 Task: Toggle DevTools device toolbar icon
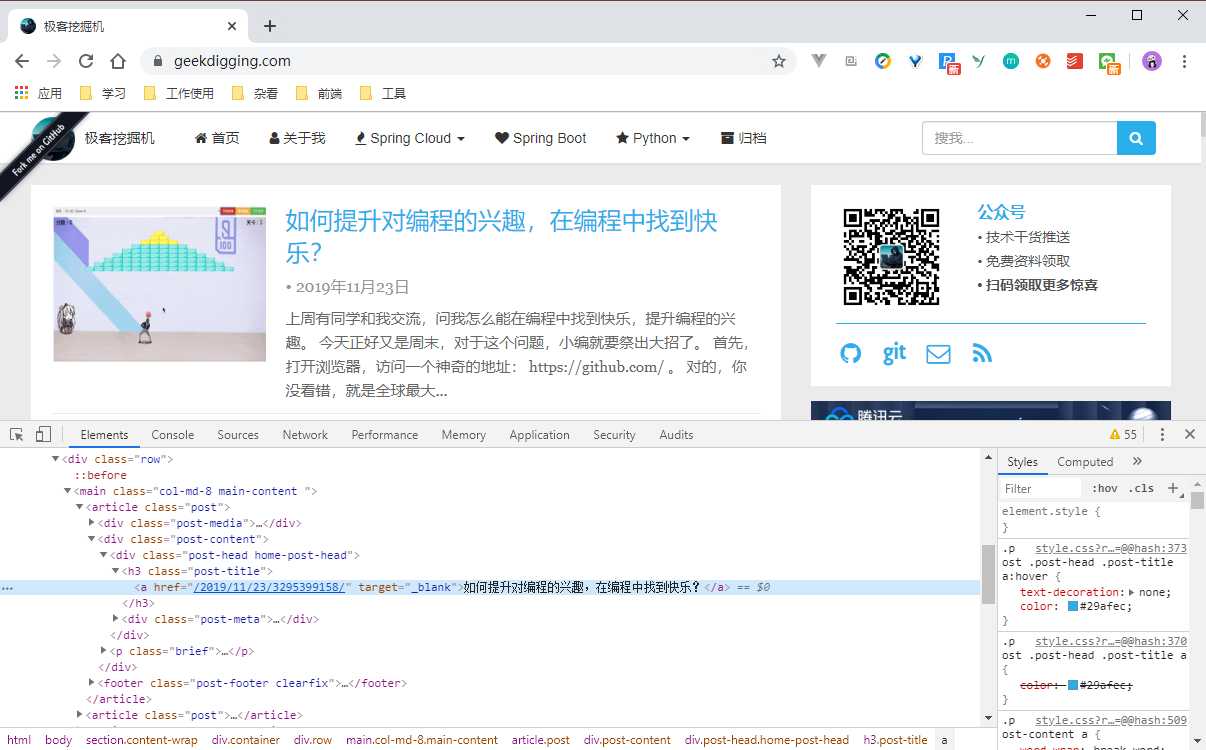coord(43,434)
